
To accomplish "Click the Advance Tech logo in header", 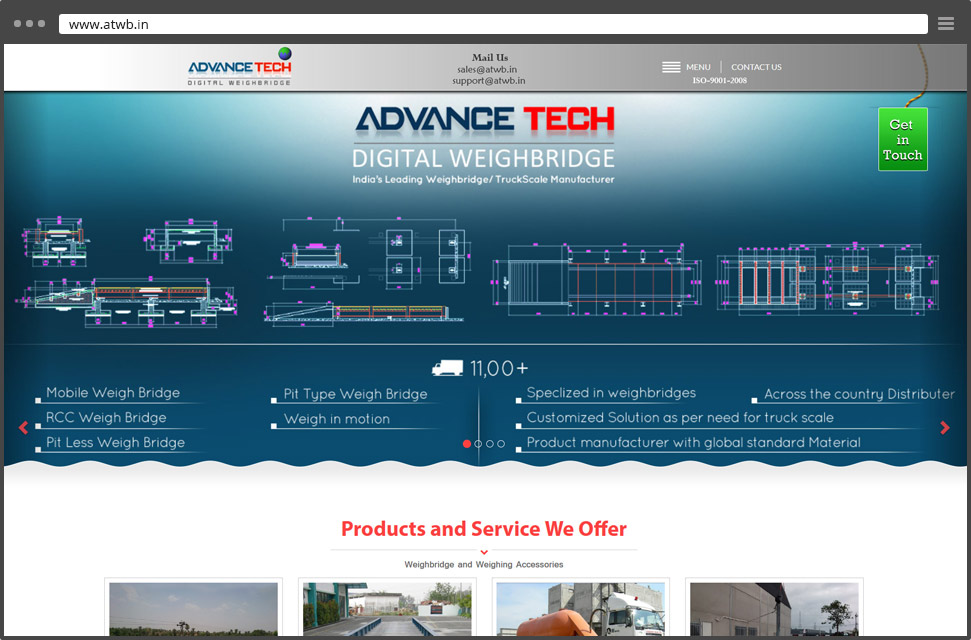I will coord(240,67).
